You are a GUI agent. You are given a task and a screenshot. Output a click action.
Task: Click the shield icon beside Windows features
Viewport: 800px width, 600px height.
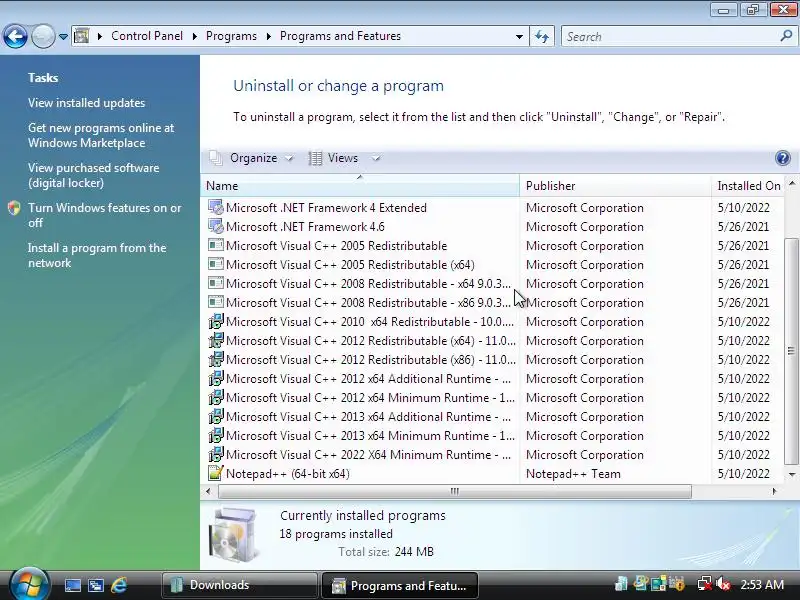tap(14, 208)
